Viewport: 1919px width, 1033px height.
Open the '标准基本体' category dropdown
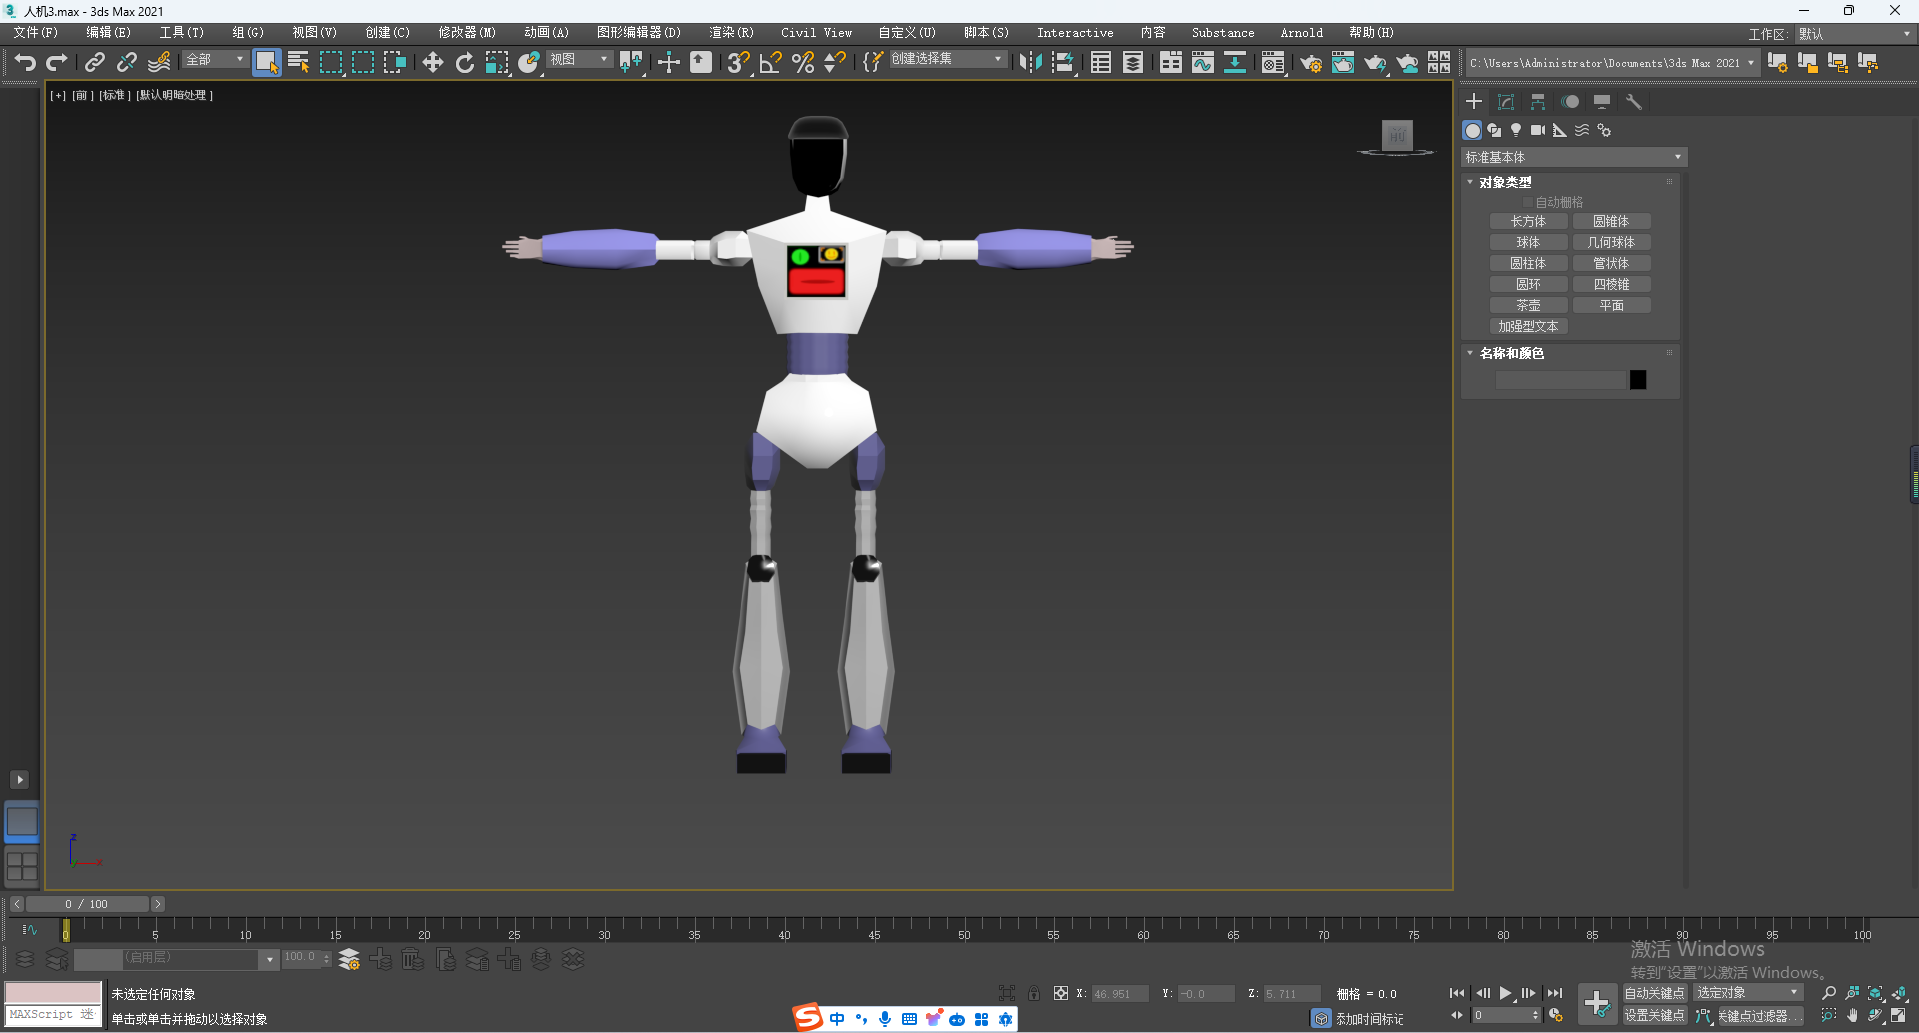[x=1574, y=157]
